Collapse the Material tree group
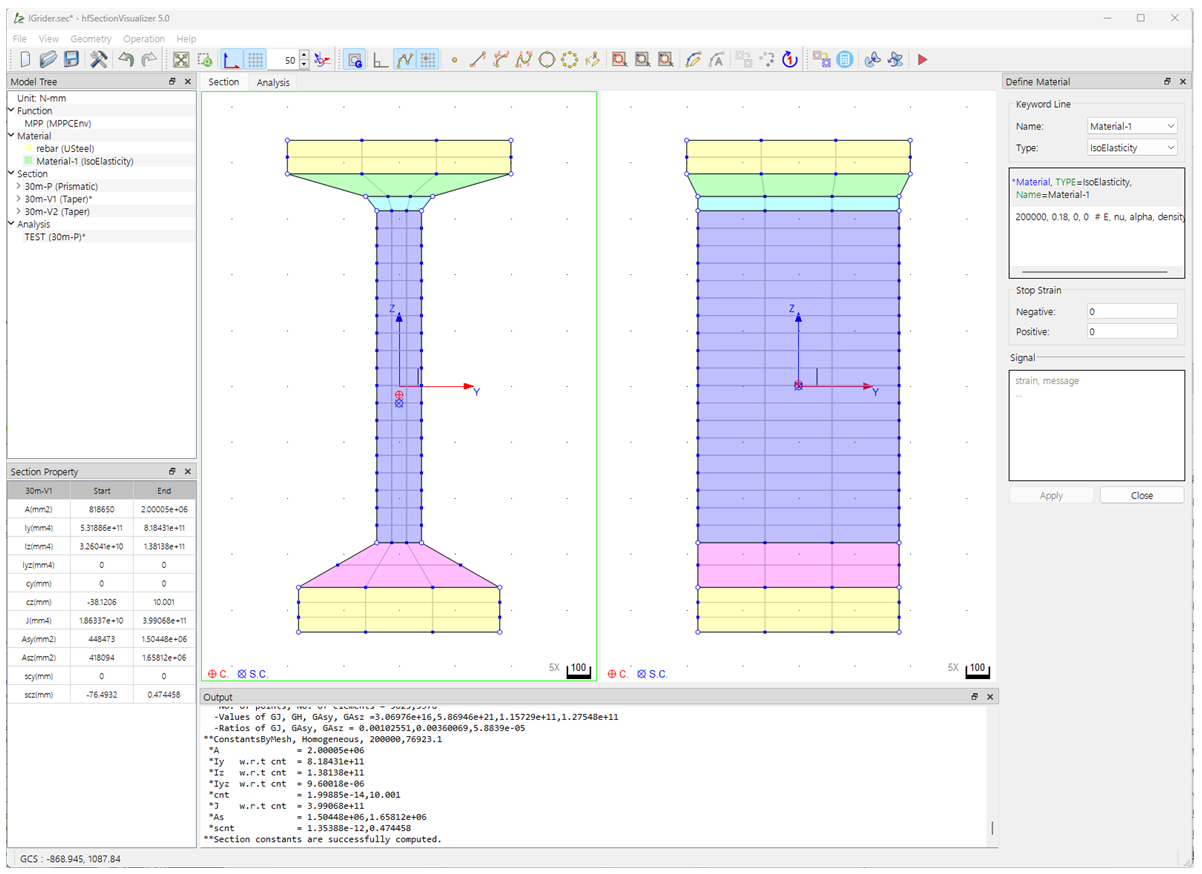The height and width of the screenshot is (874, 1202). (x=12, y=136)
